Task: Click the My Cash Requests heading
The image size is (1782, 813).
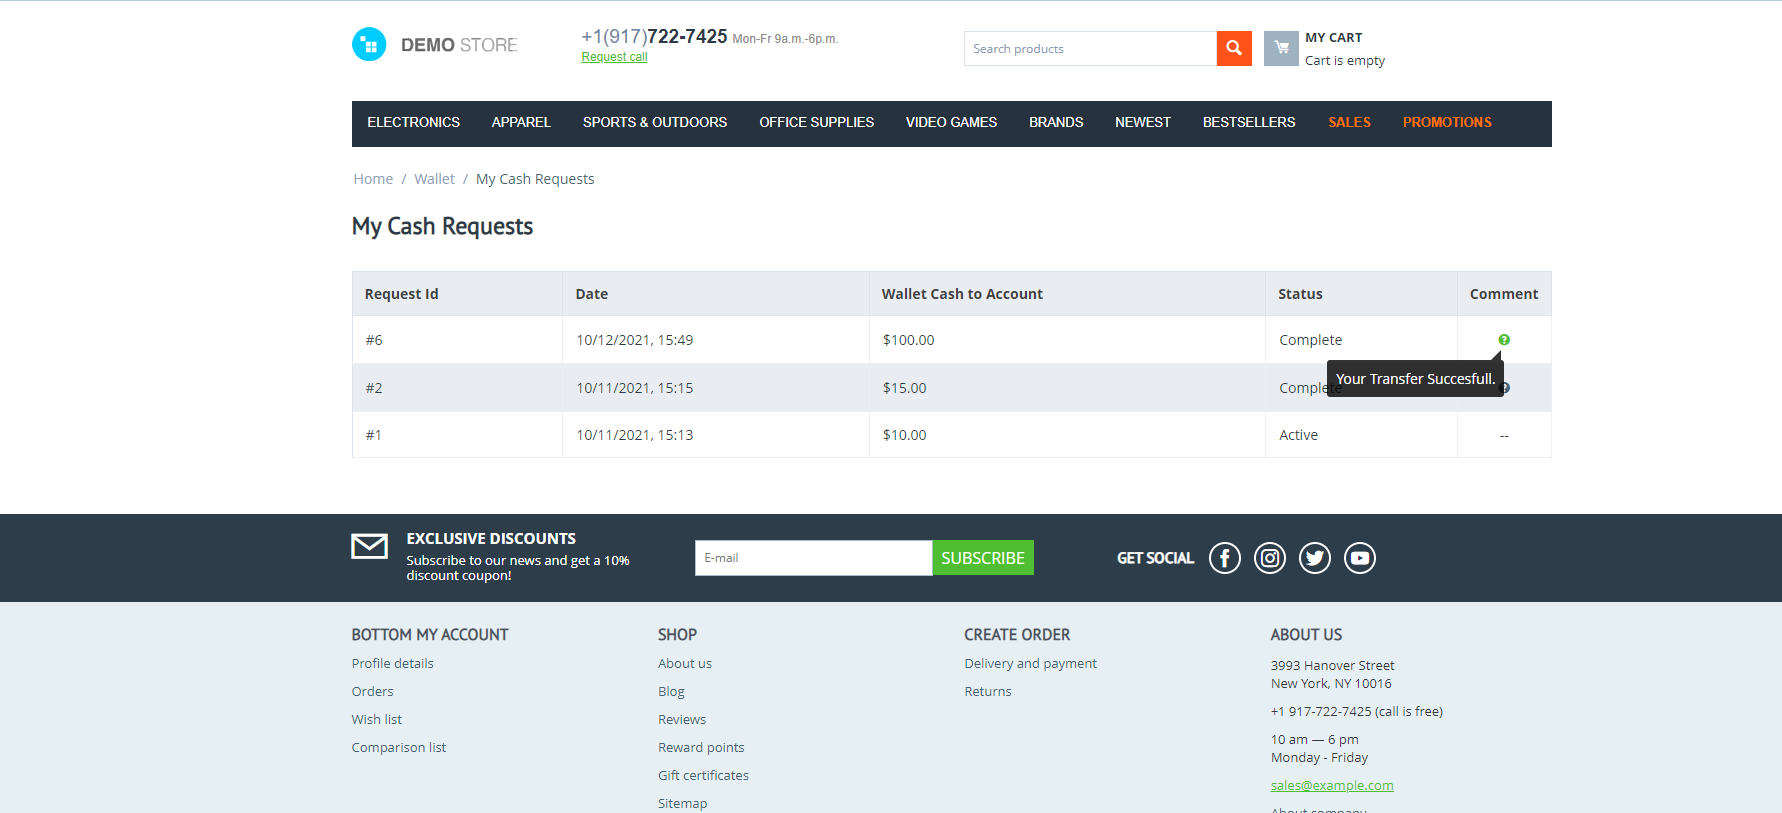Action: click(442, 226)
